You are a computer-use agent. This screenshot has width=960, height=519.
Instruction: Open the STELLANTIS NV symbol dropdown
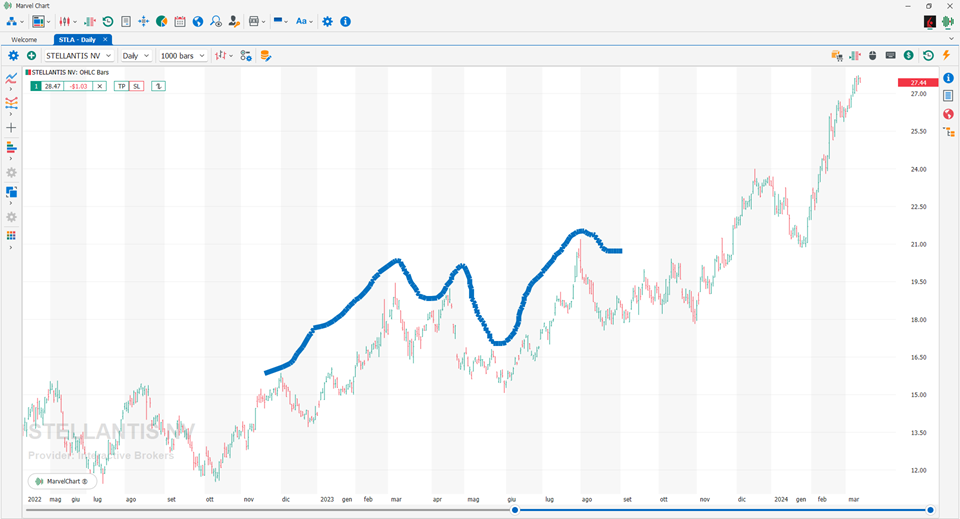79,56
